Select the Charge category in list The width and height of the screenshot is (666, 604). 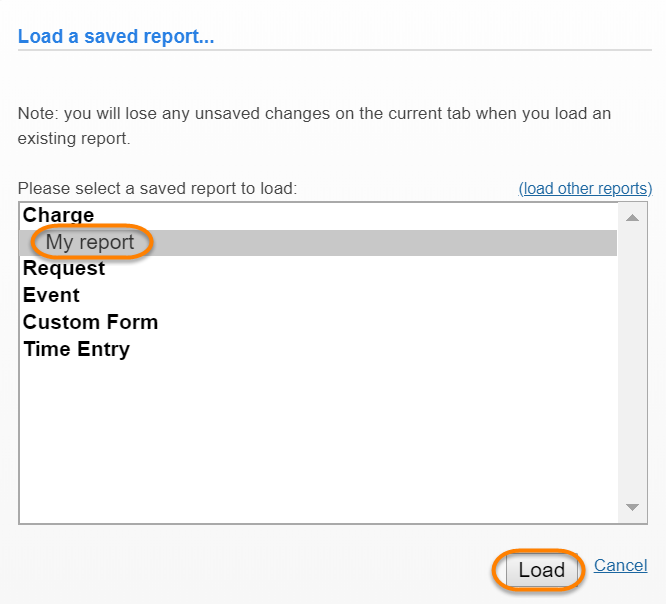click(59, 215)
